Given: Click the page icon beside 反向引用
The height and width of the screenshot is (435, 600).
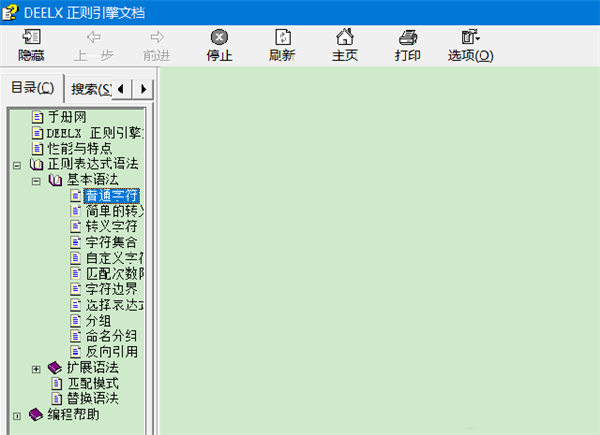Looking at the screenshot, I should tap(76, 352).
